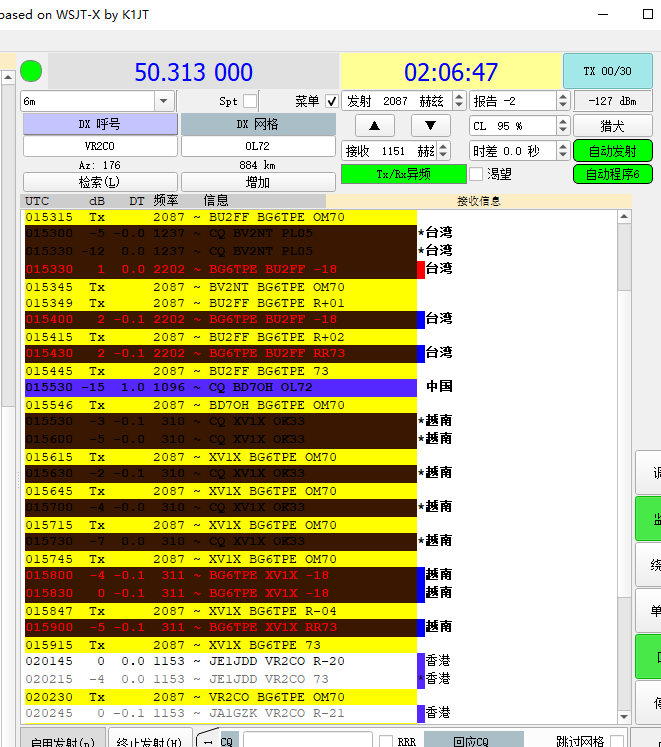Image resolution: width=661 pixels, height=747 pixels.
Task: Click the Tx/Rx异频 green button
Action: click(403, 174)
